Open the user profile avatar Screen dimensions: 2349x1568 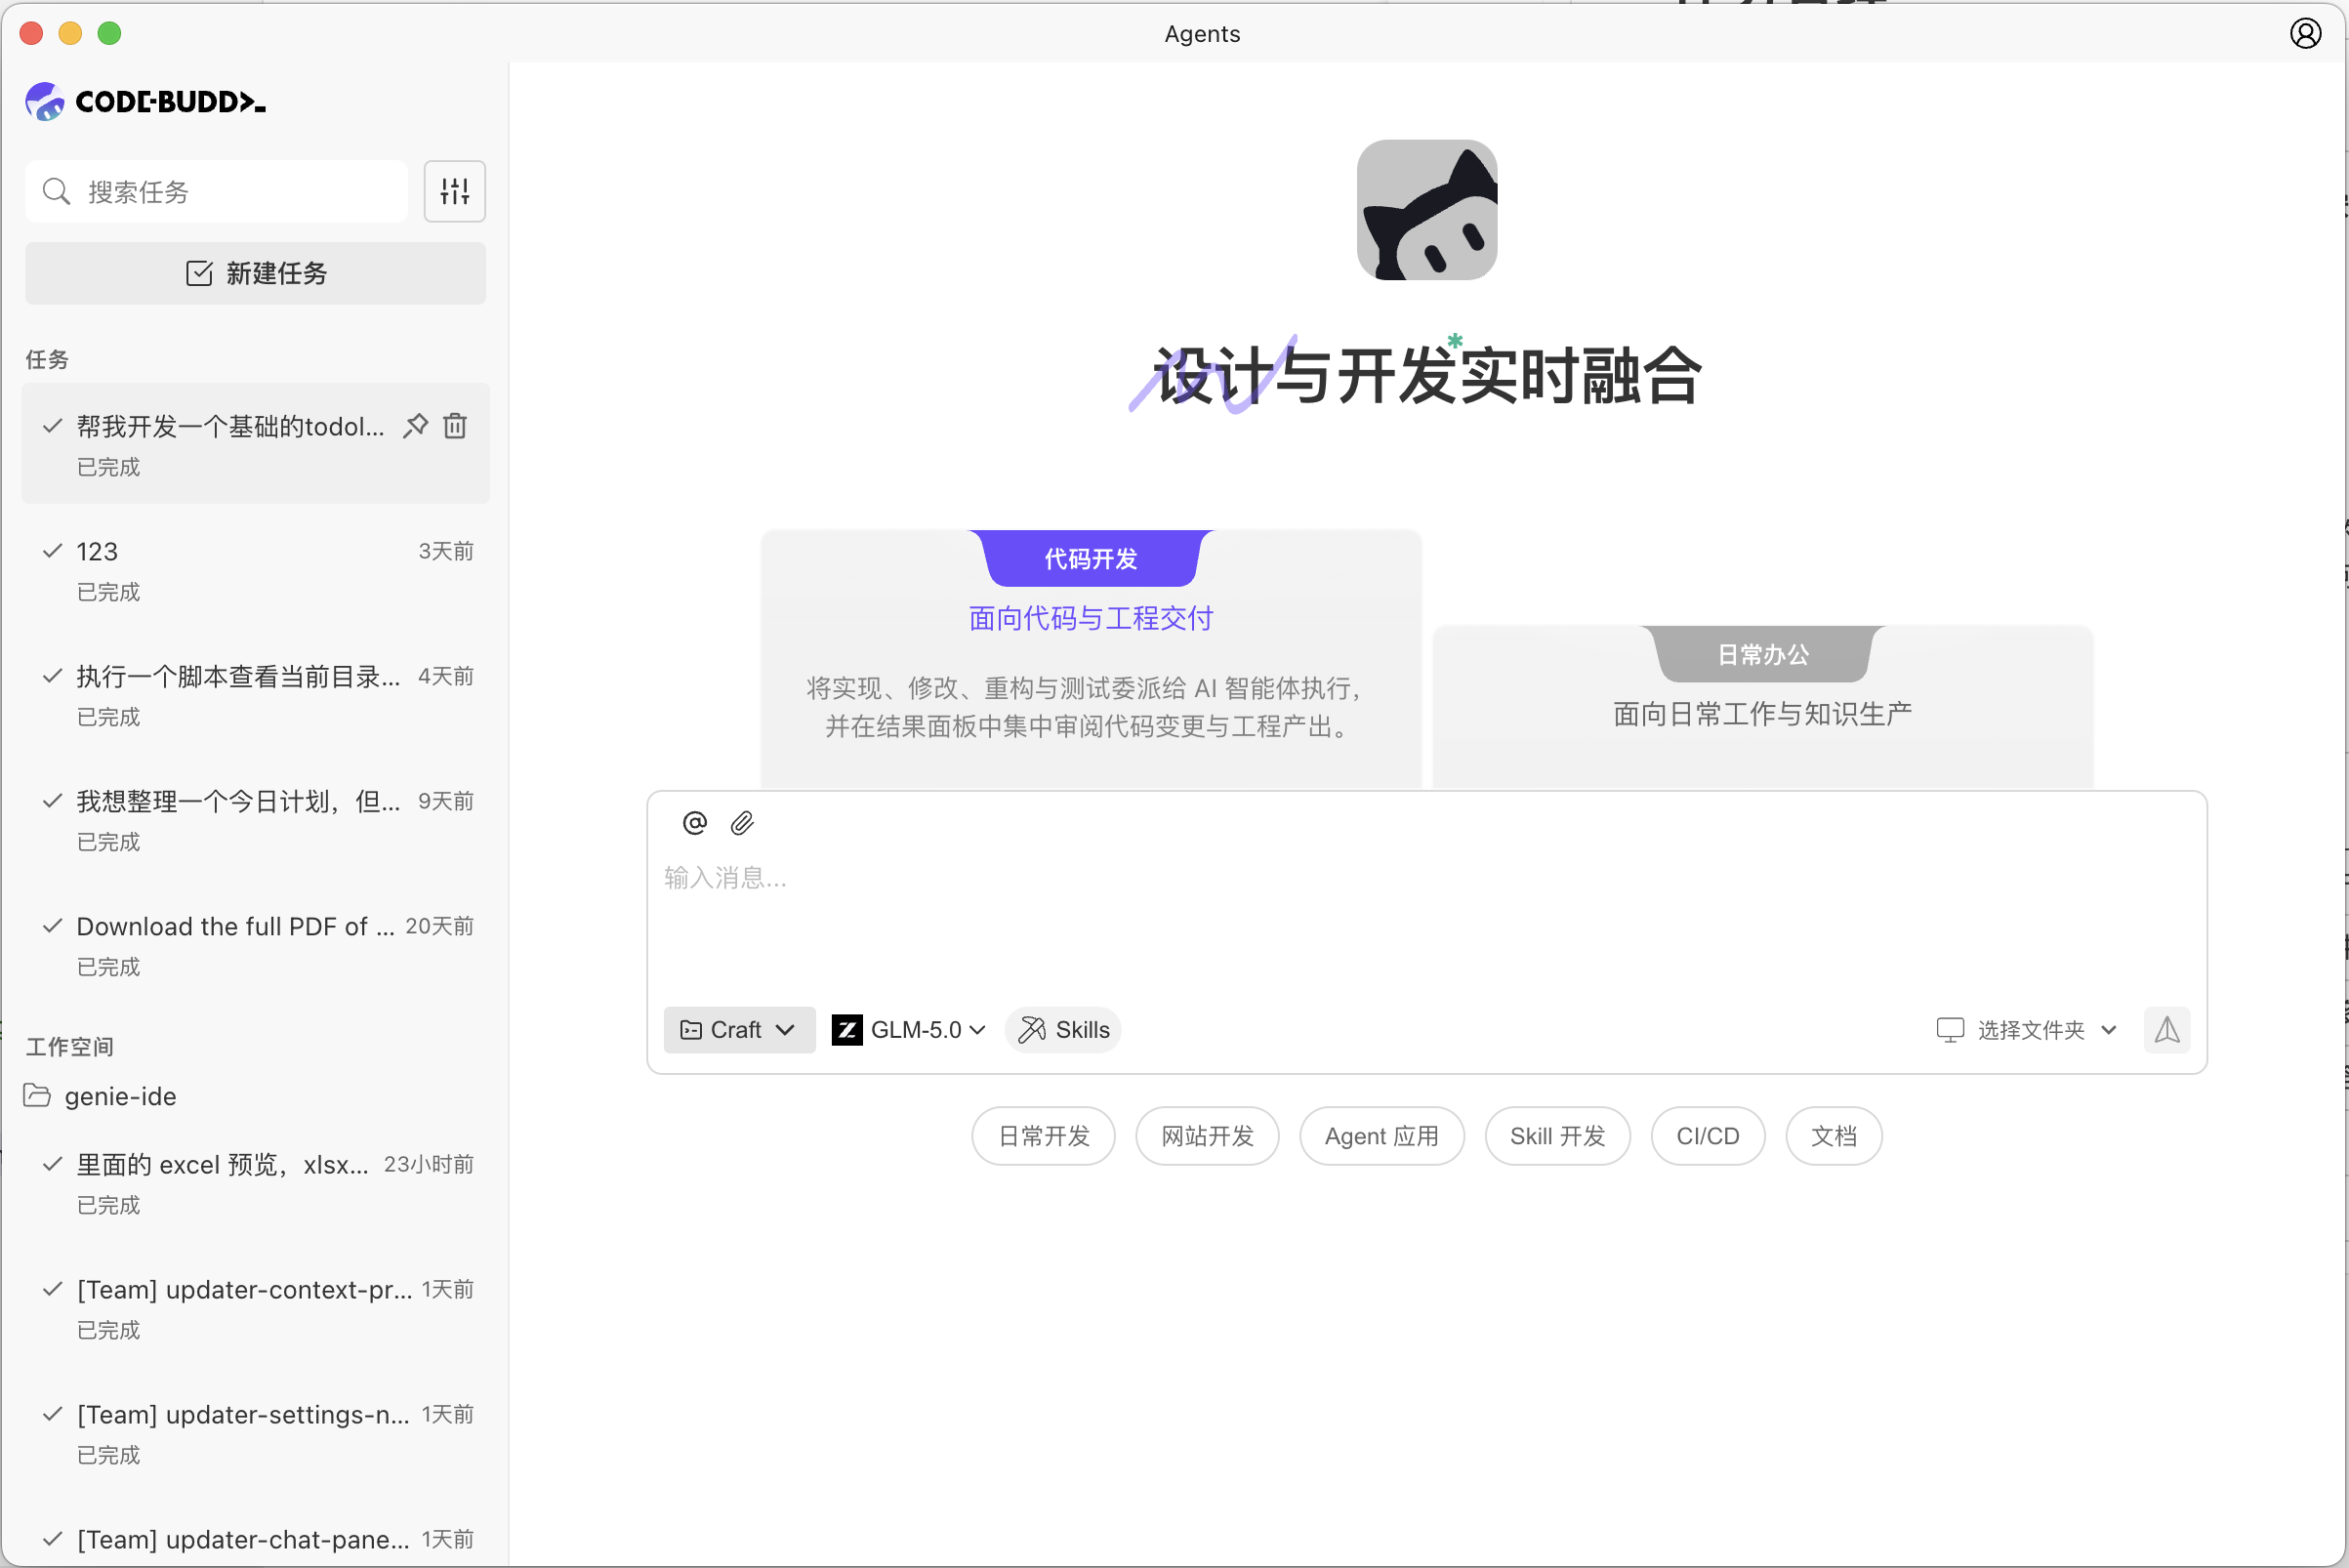(x=2306, y=33)
